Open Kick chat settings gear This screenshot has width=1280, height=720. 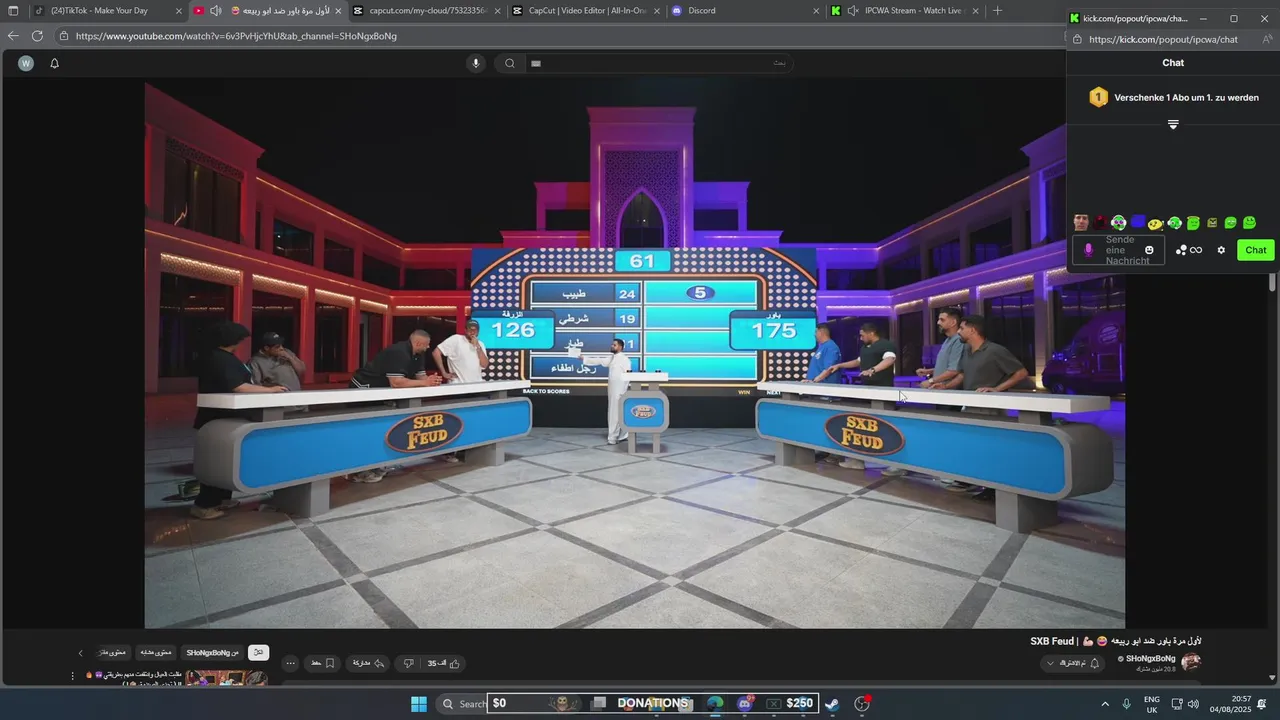coord(1221,250)
